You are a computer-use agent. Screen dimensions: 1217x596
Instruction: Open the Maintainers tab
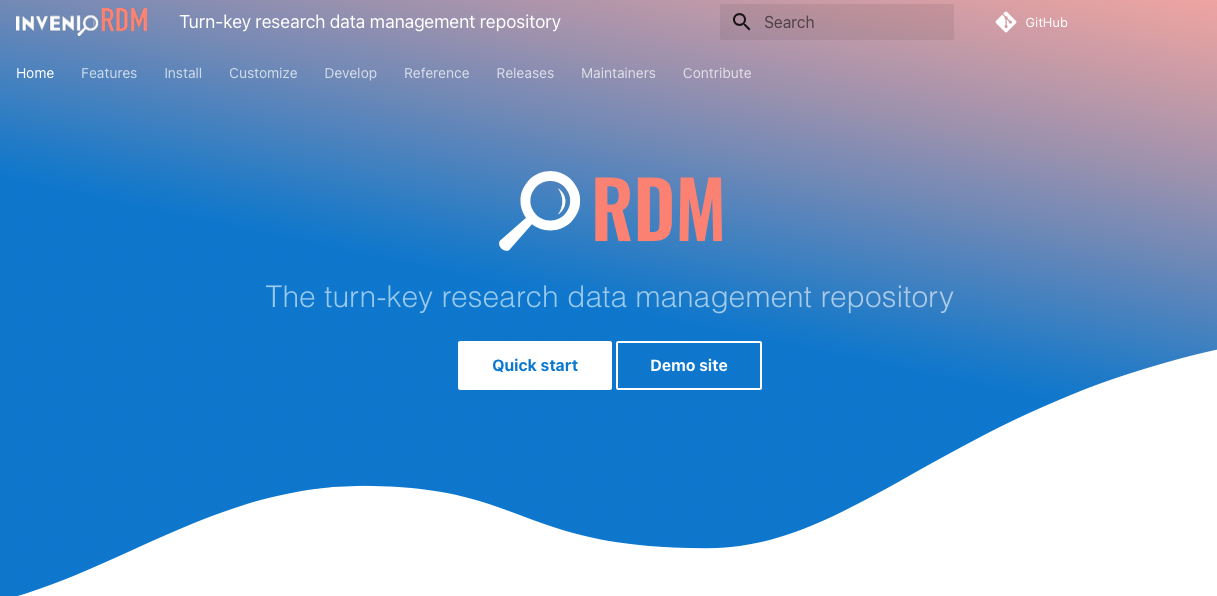point(618,73)
